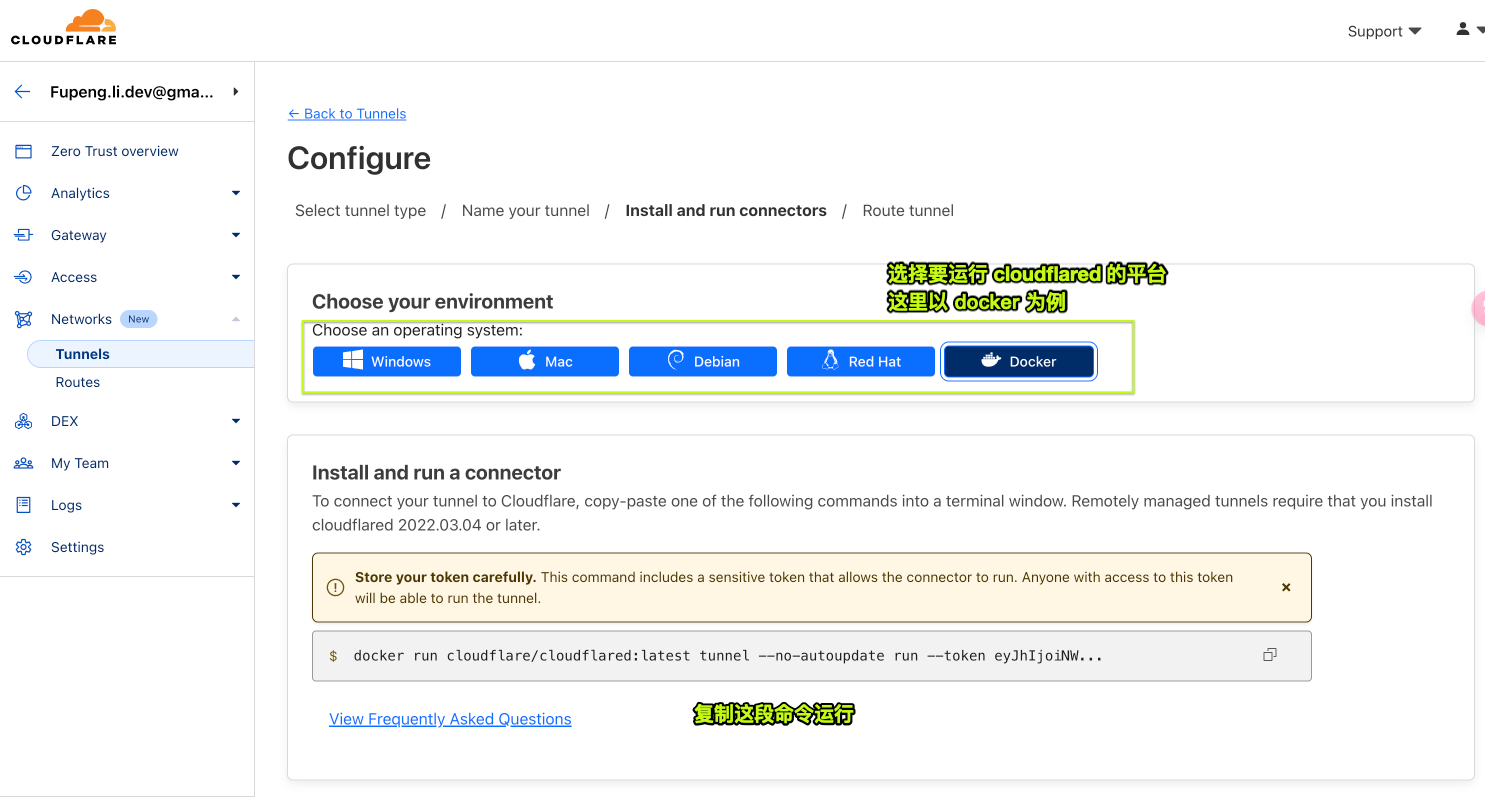The height and width of the screenshot is (797, 1485).
Task: Open the Support dropdown
Action: pos(1384,31)
